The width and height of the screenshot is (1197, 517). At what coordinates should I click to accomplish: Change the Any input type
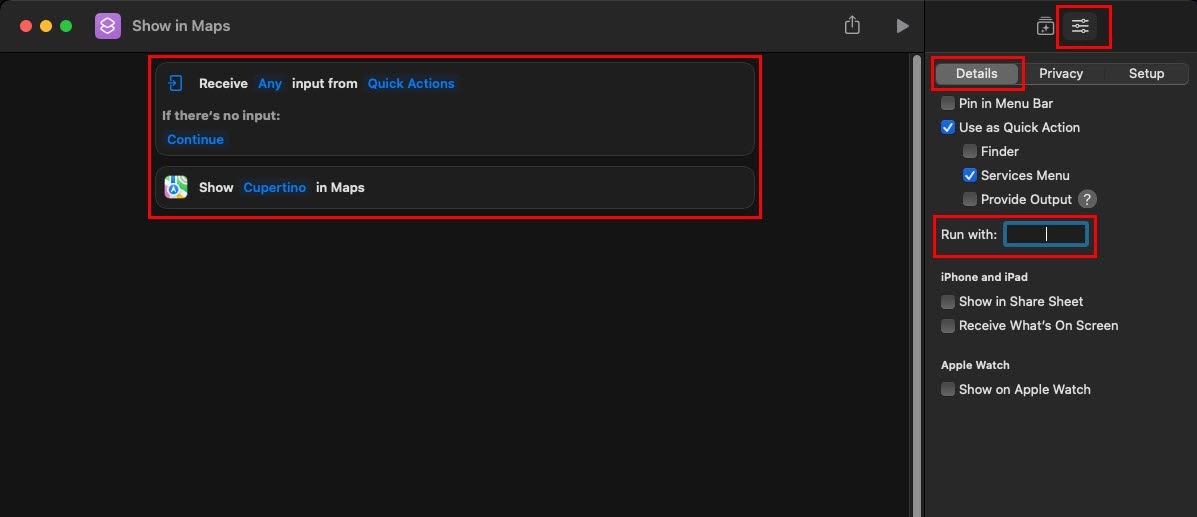[270, 83]
